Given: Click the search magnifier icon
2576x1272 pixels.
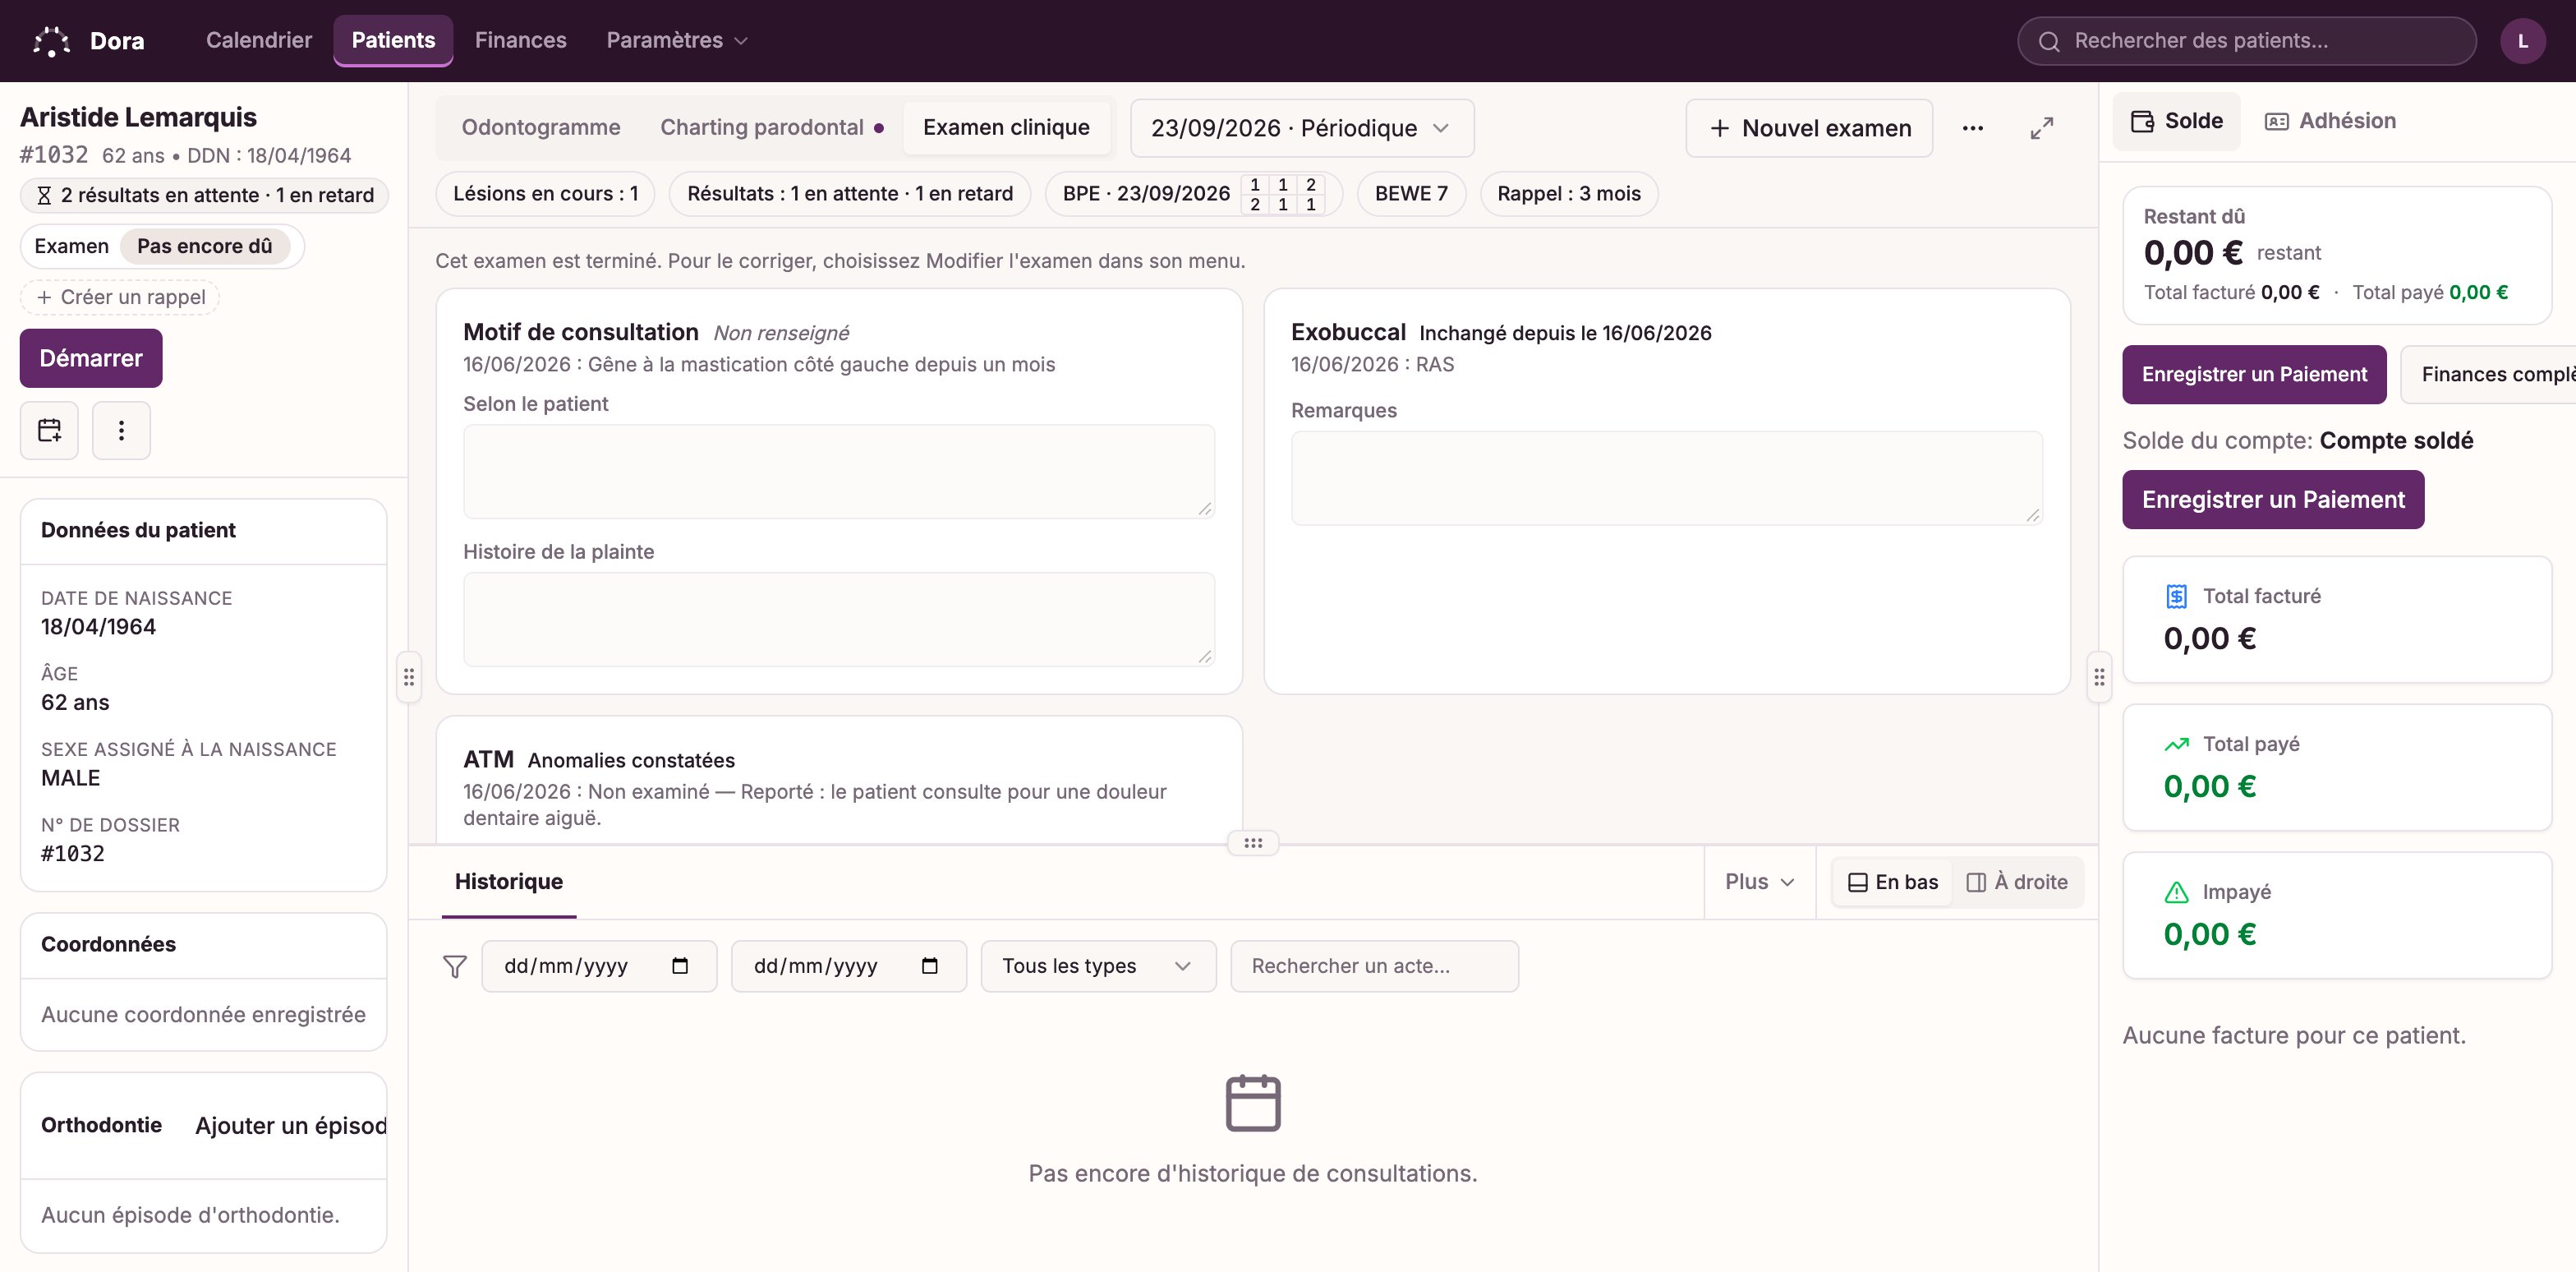Looking at the screenshot, I should coord(2049,41).
